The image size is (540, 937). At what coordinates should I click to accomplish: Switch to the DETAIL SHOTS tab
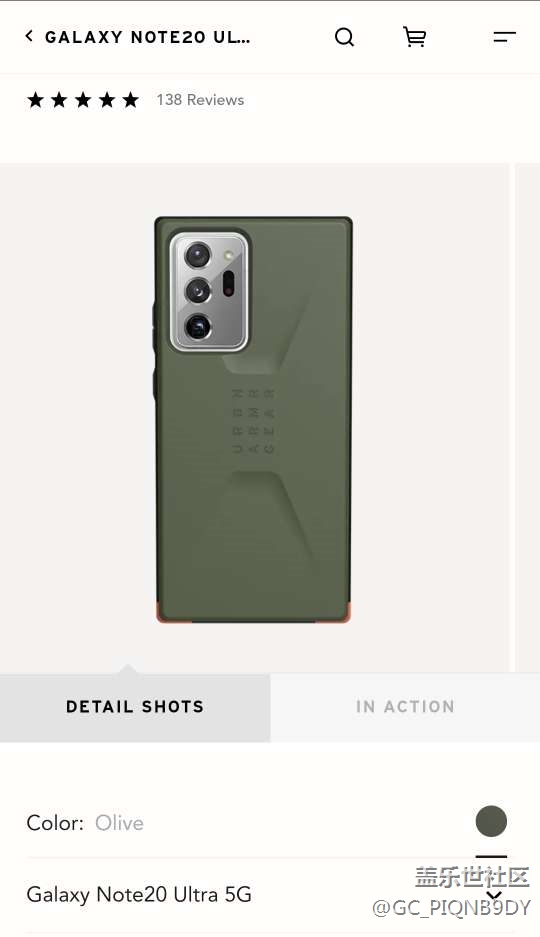point(135,707)
